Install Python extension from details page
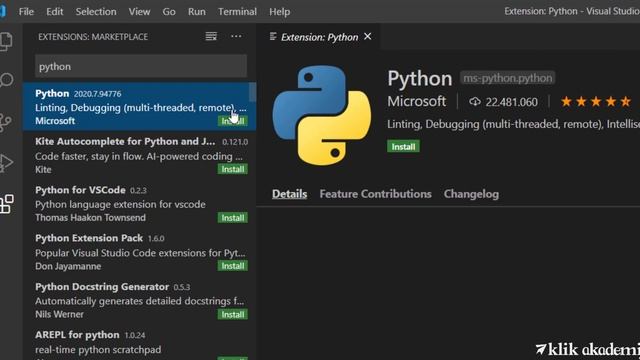 [x=403, y=147]
